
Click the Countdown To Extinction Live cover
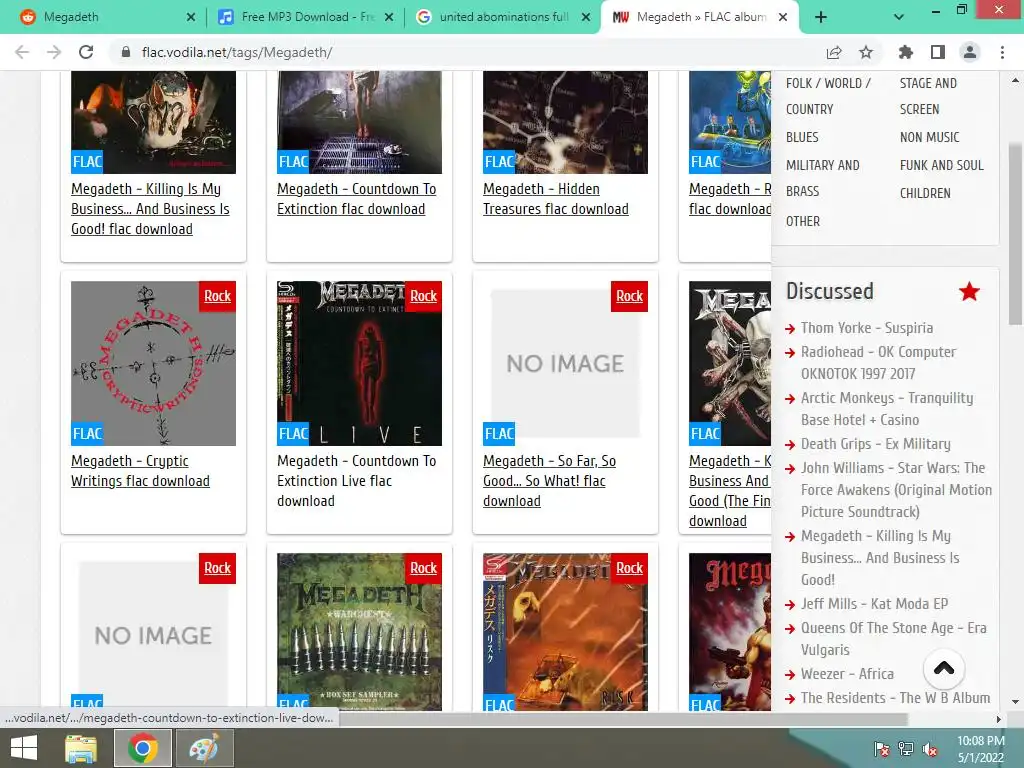coord(359,364)
